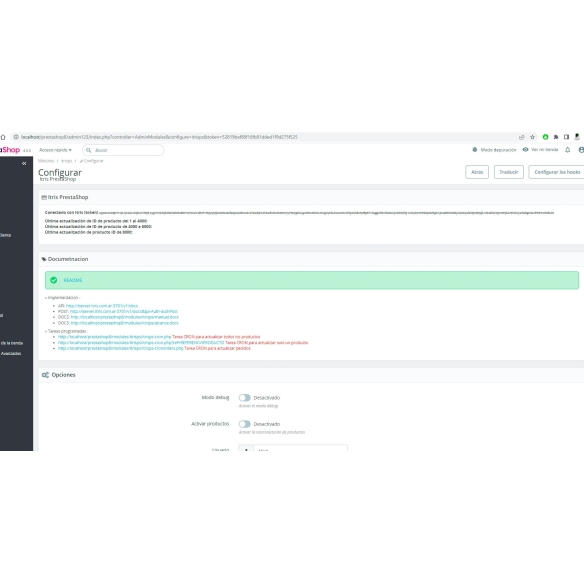Click the 'Tareas programadas' label
584x584 pixels.
pyautogui.click(x=67, y=331)
